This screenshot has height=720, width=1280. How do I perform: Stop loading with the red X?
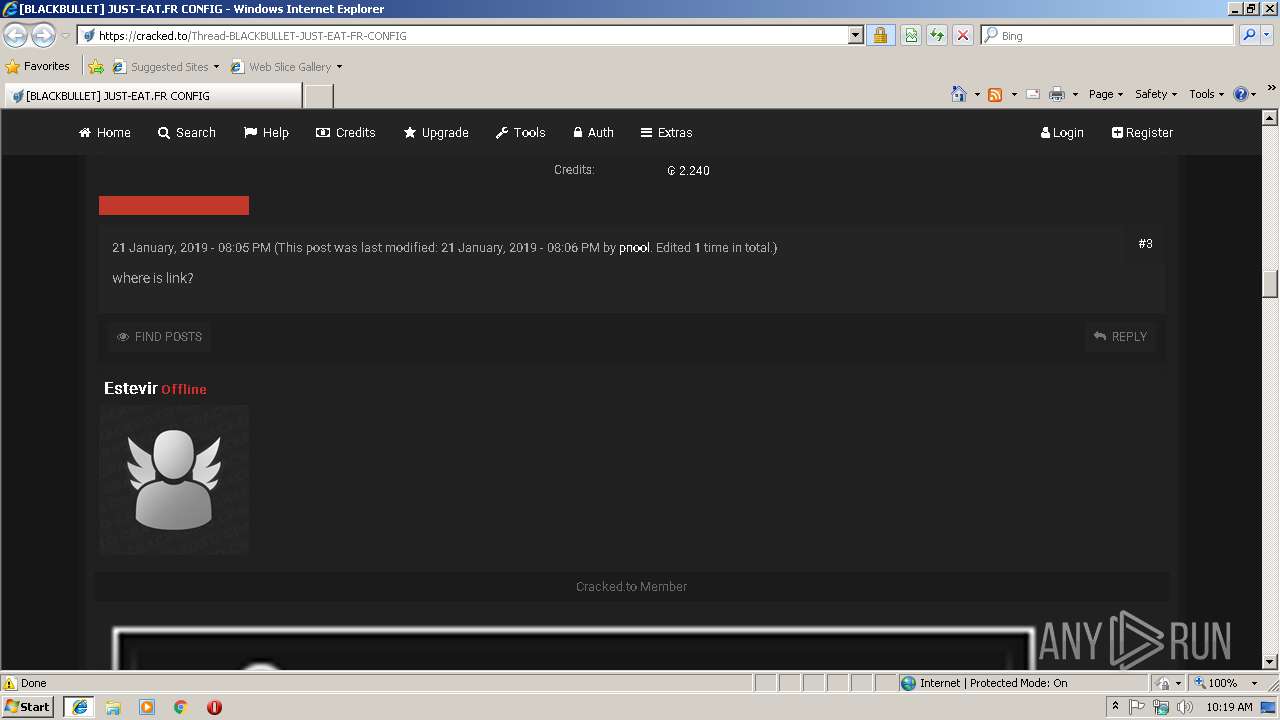click(x=962, y=35)
